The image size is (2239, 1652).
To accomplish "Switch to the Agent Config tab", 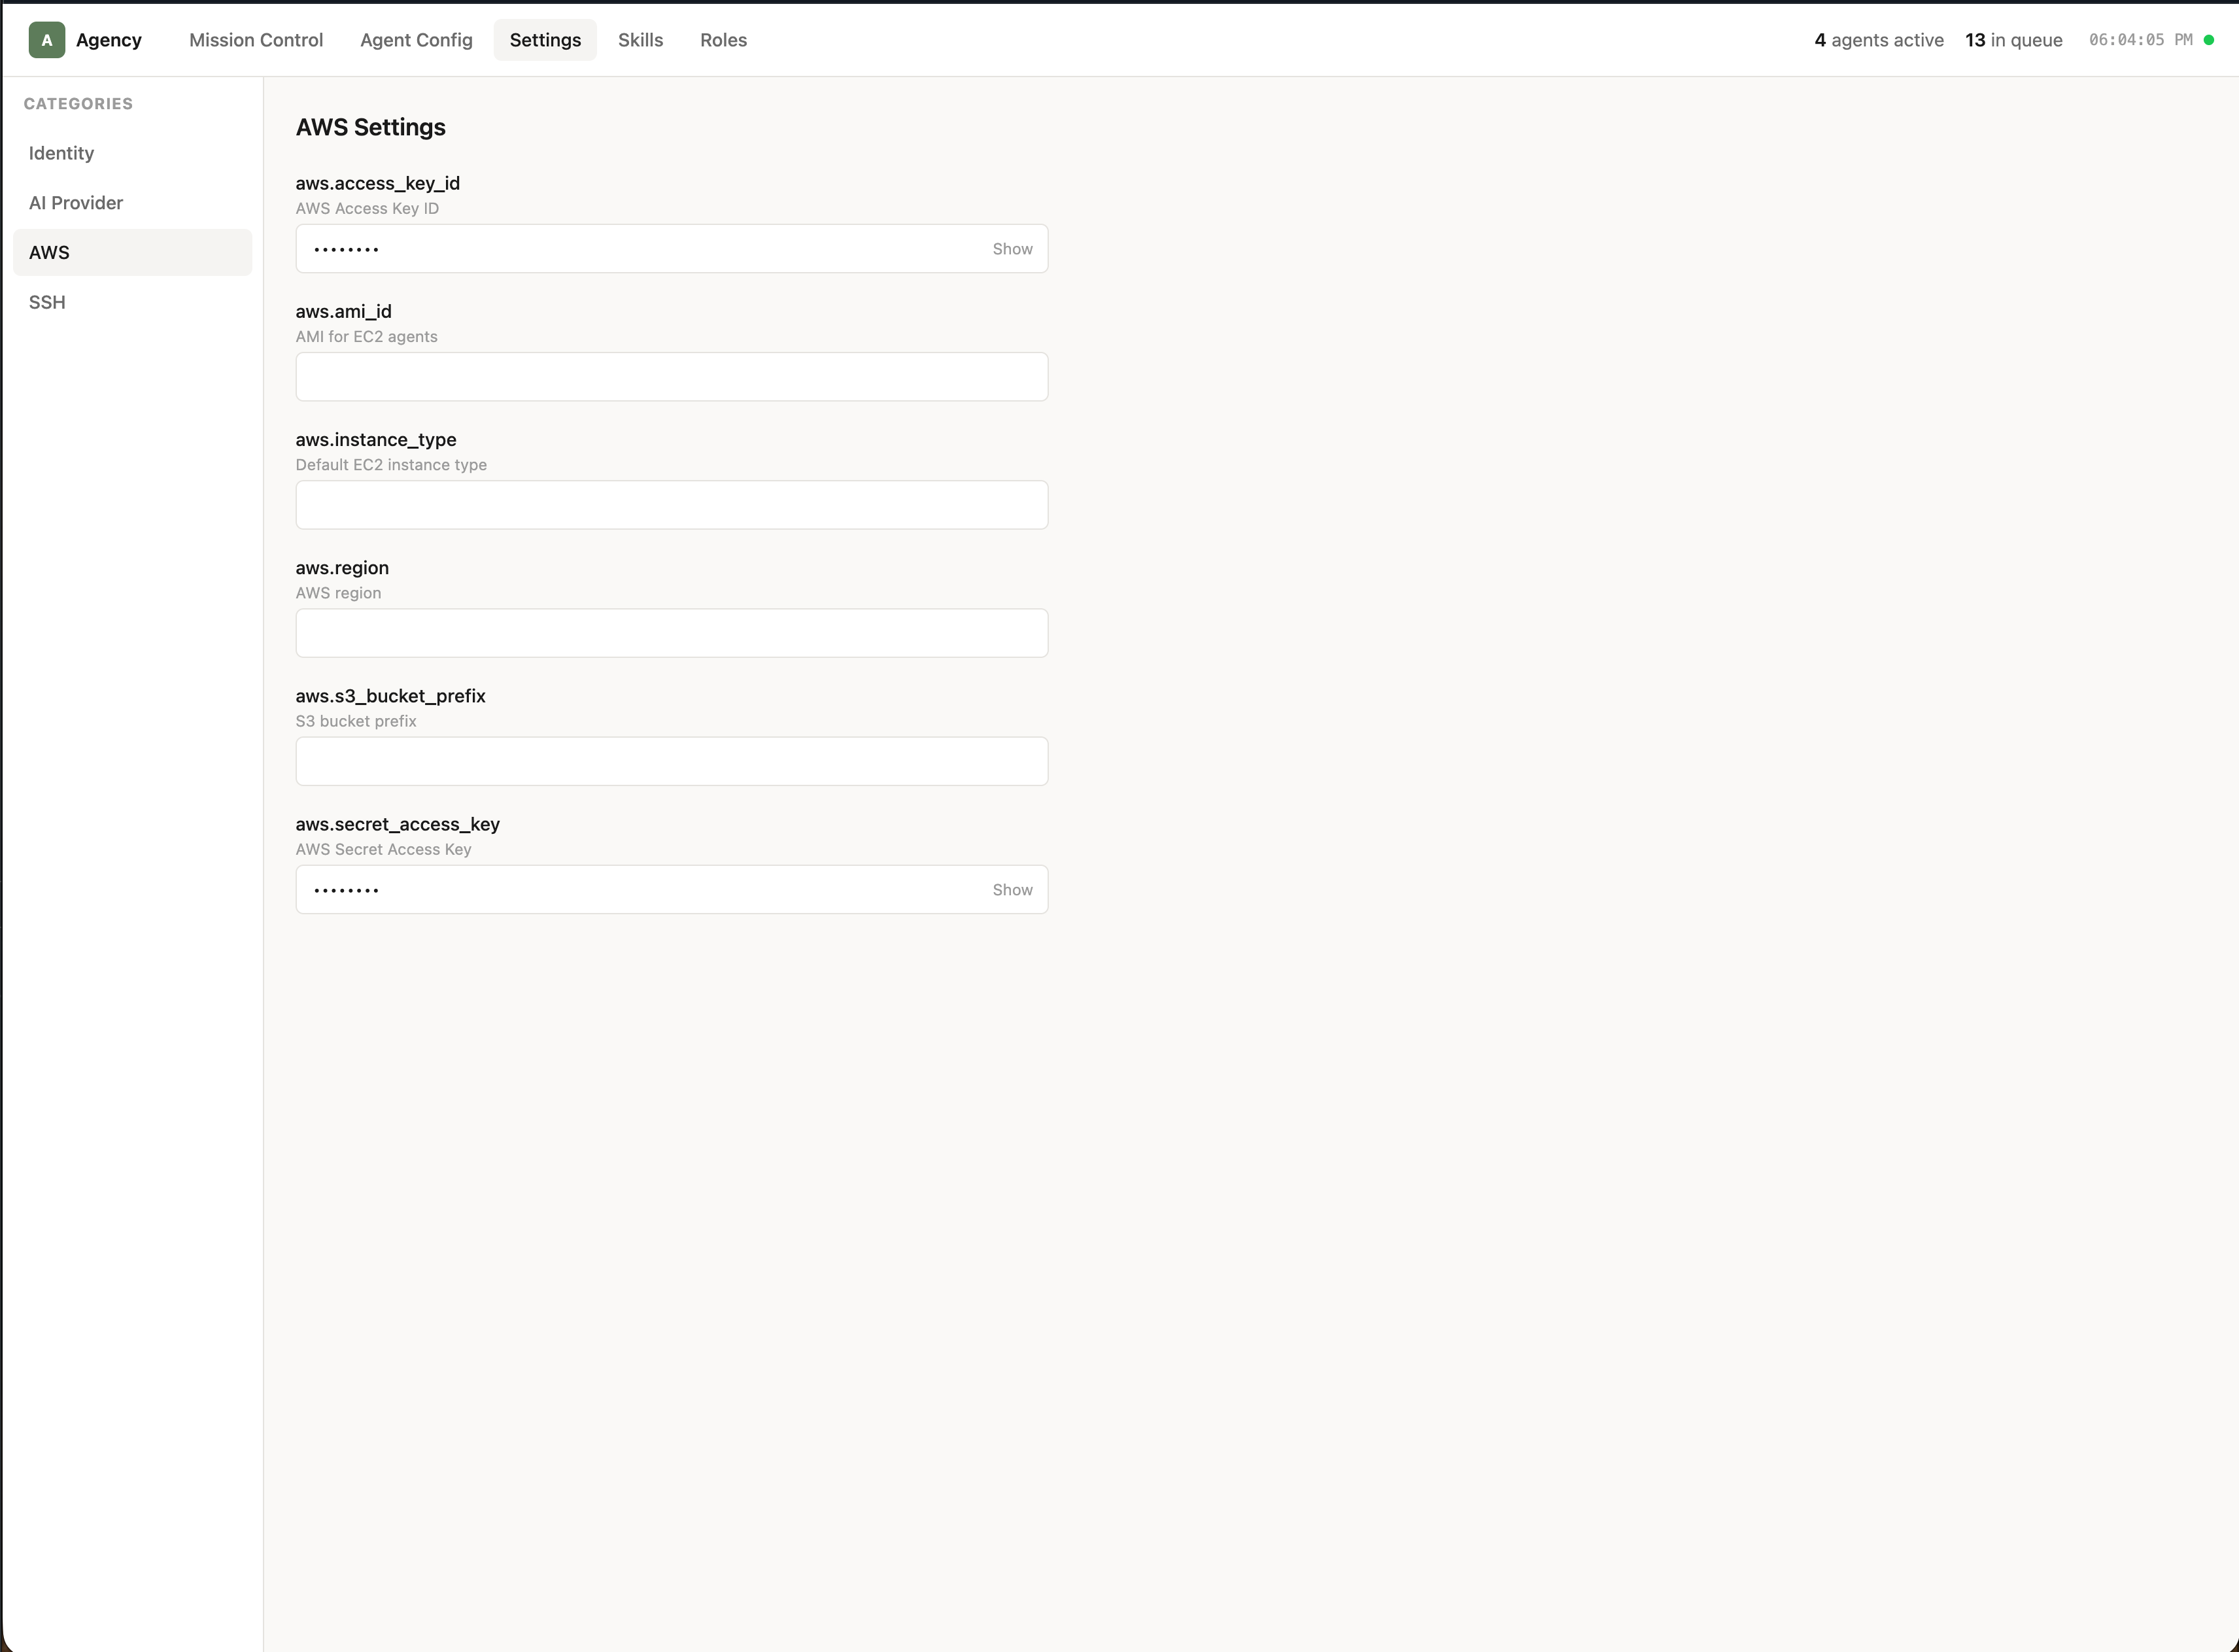I will coord(416,40).
